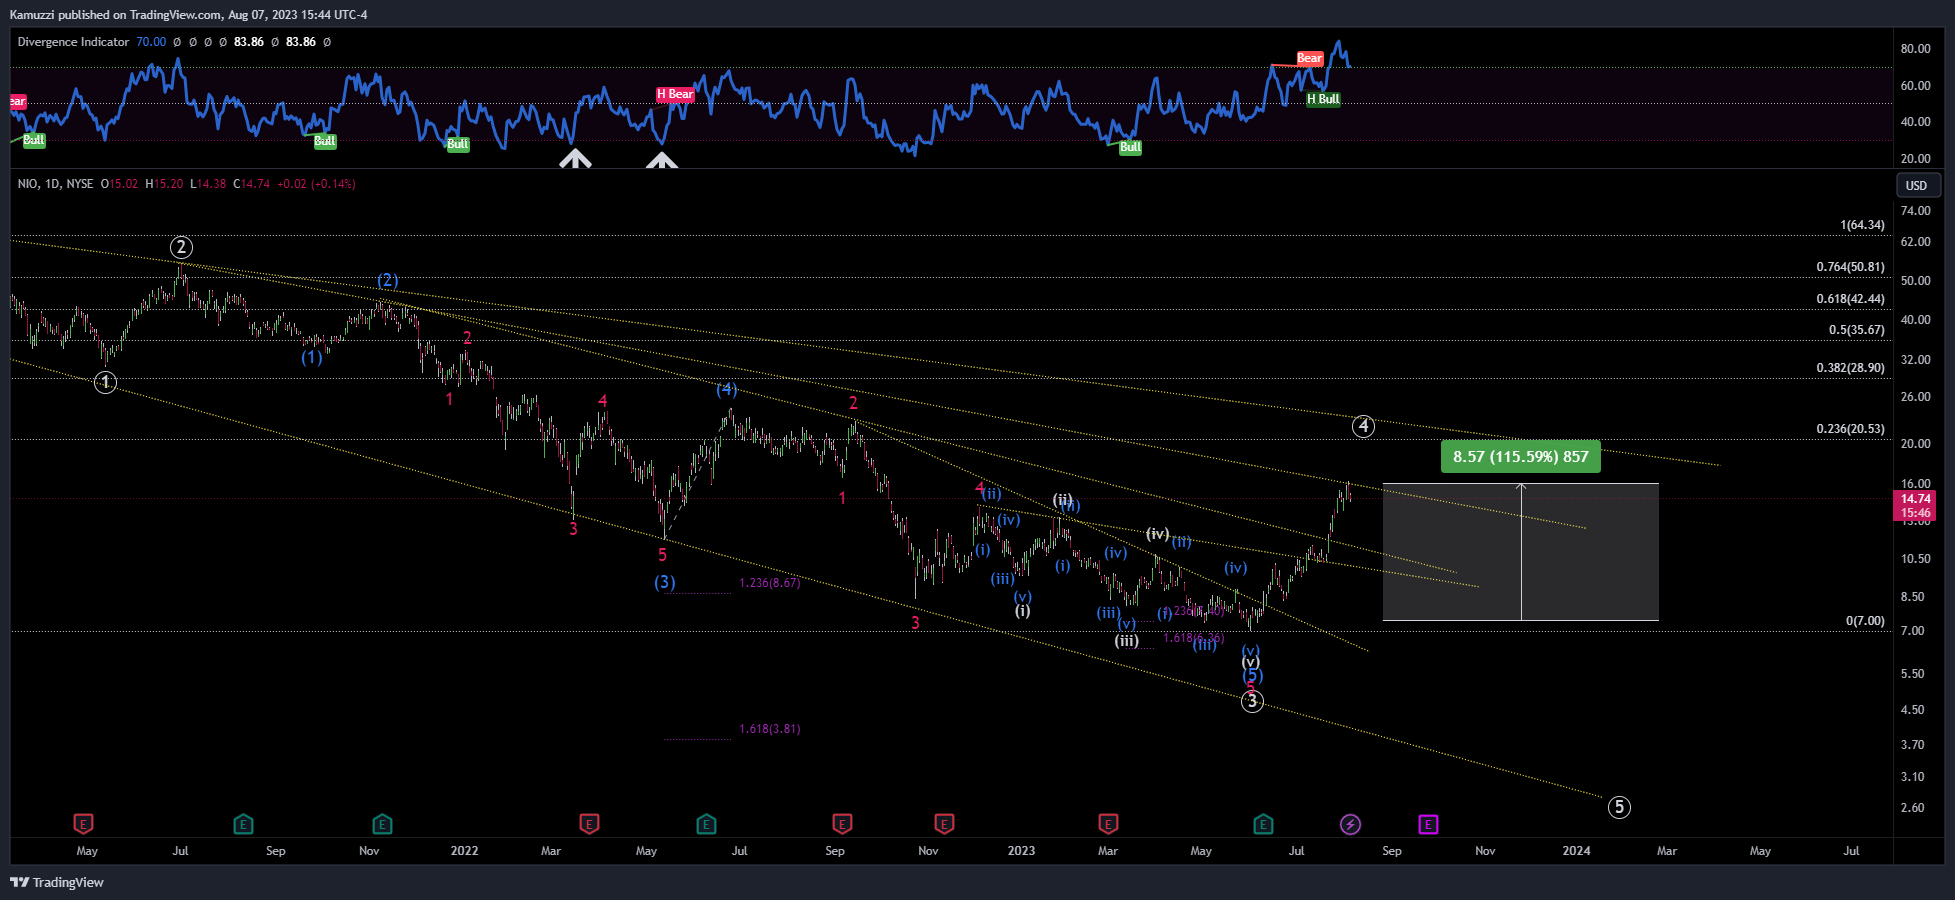Screen dimensions: 1955x900
Task: Click the red earnings marker above May 2021
Action: [83, 824]
